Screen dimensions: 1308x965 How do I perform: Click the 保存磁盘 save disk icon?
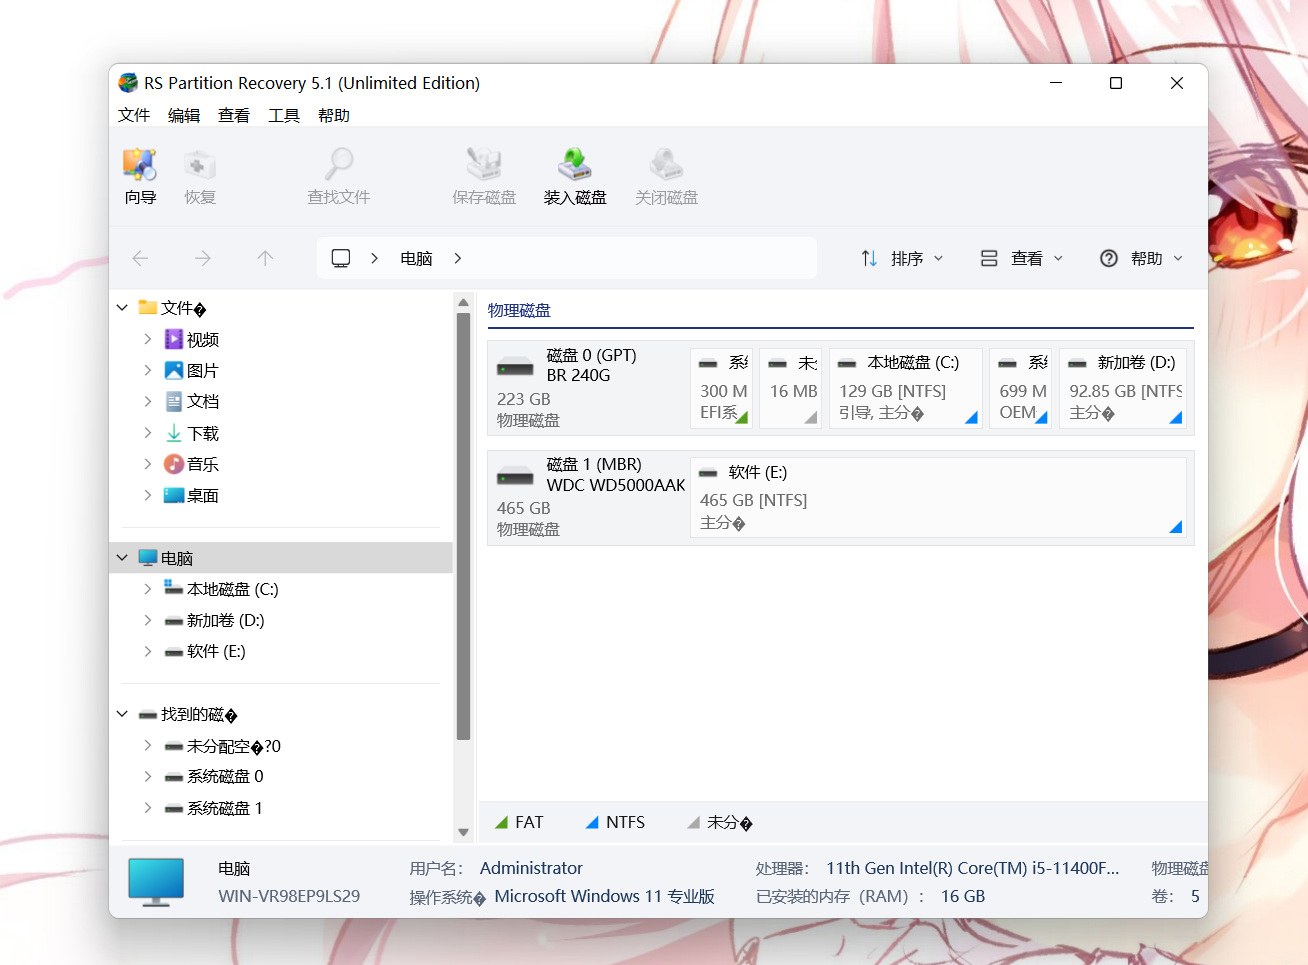[484, 176]
